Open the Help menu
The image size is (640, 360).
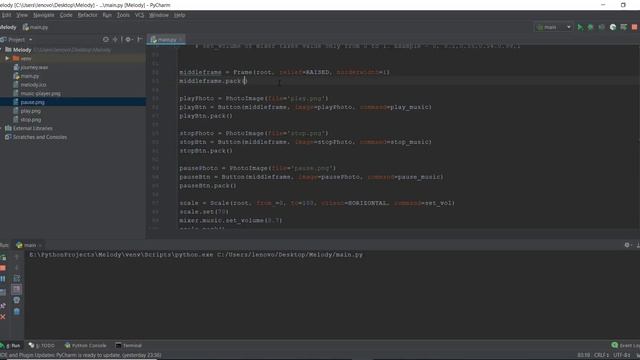(179, 15)
